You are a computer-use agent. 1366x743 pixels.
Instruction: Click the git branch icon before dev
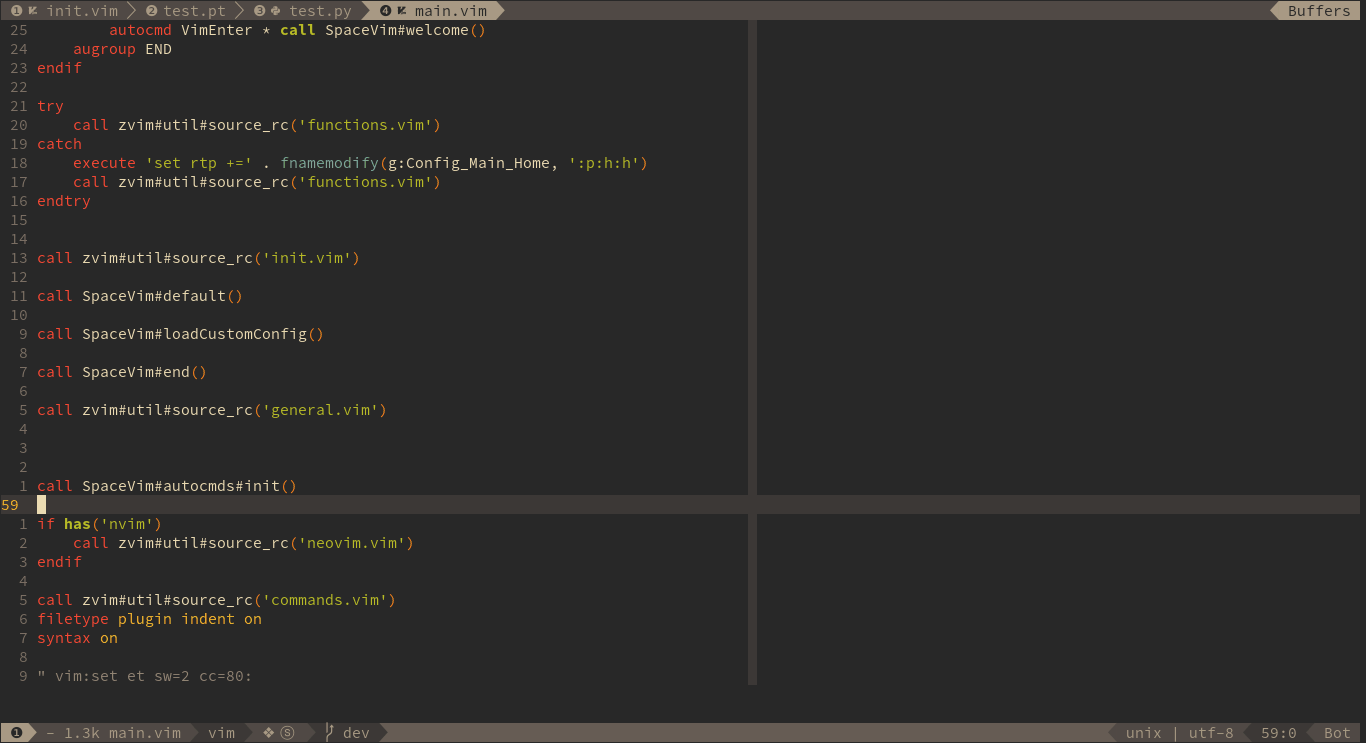tap(328, 732)
